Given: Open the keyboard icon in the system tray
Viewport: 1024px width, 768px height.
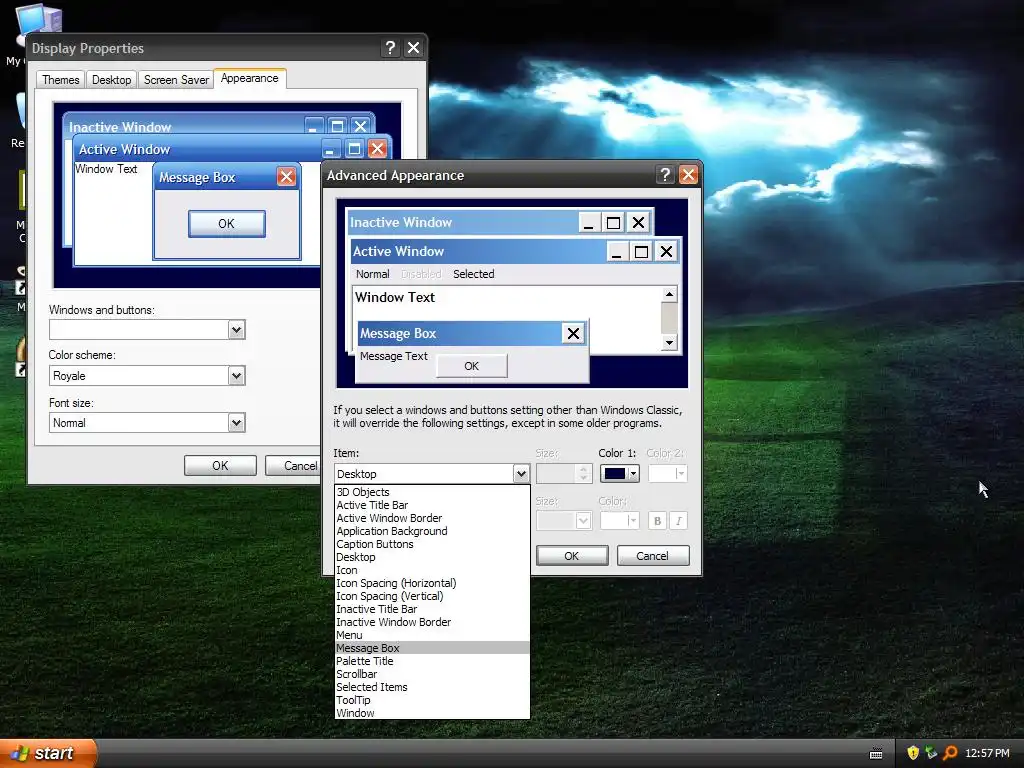Looking at the screenshot, I should pos(876,754).
